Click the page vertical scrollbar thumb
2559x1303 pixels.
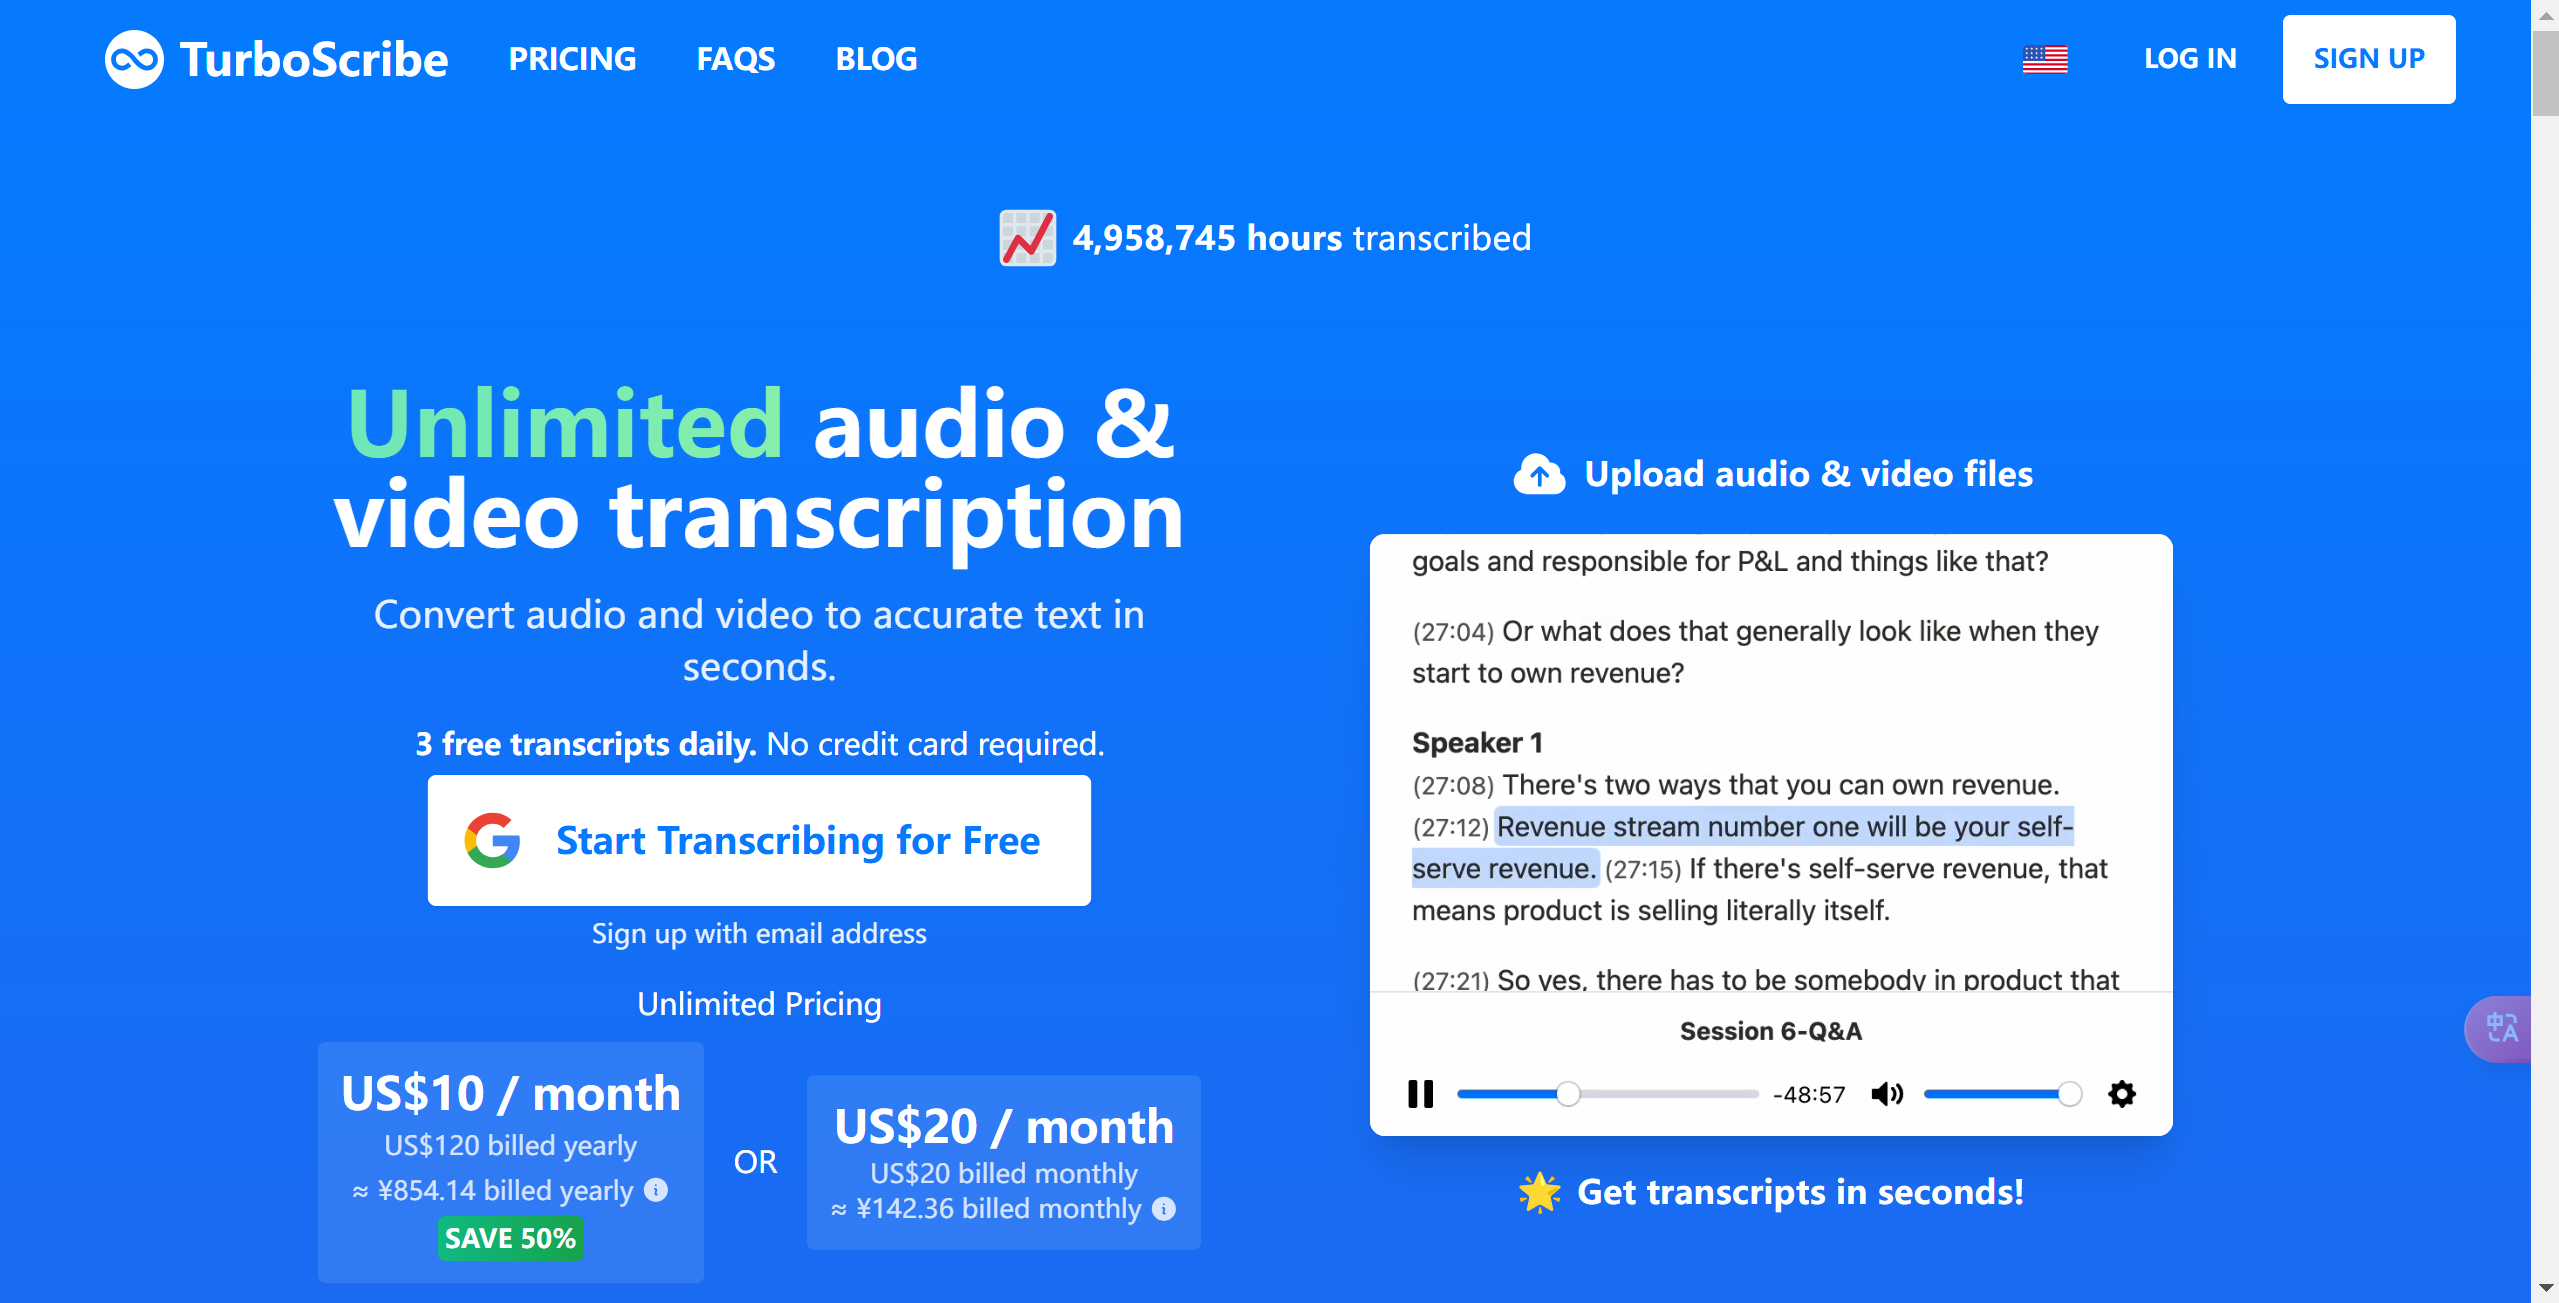coord(2545,74)
